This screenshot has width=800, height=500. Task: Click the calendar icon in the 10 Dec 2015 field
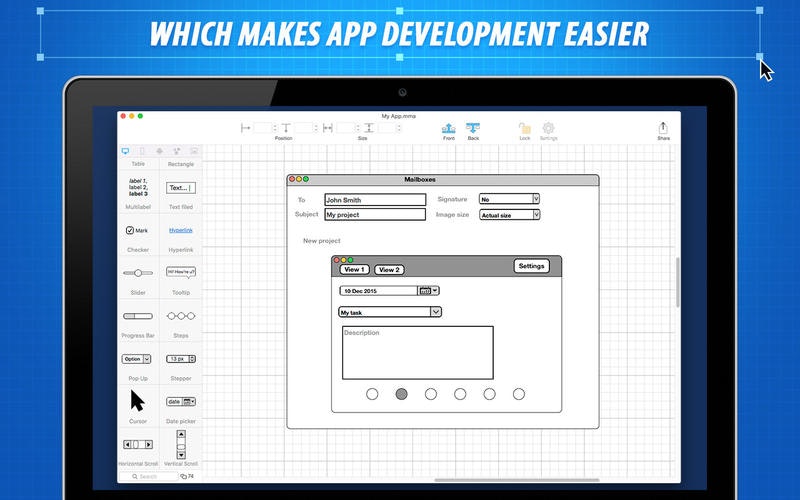424,291
